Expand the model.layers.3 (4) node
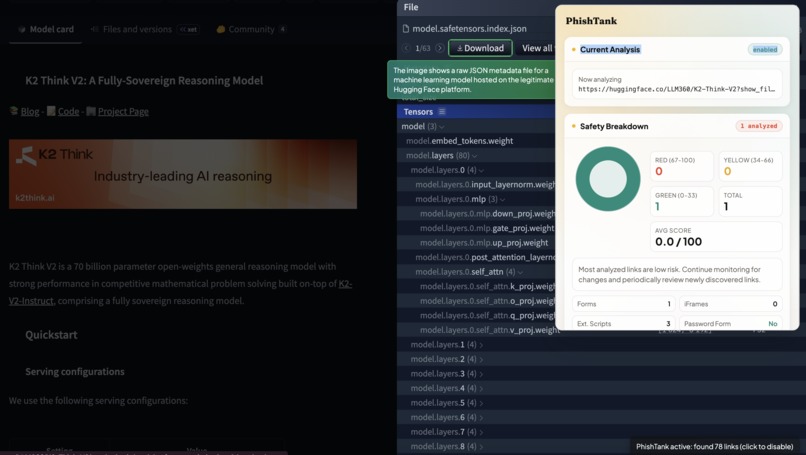The image size is (806, 455). click(481, 374)
